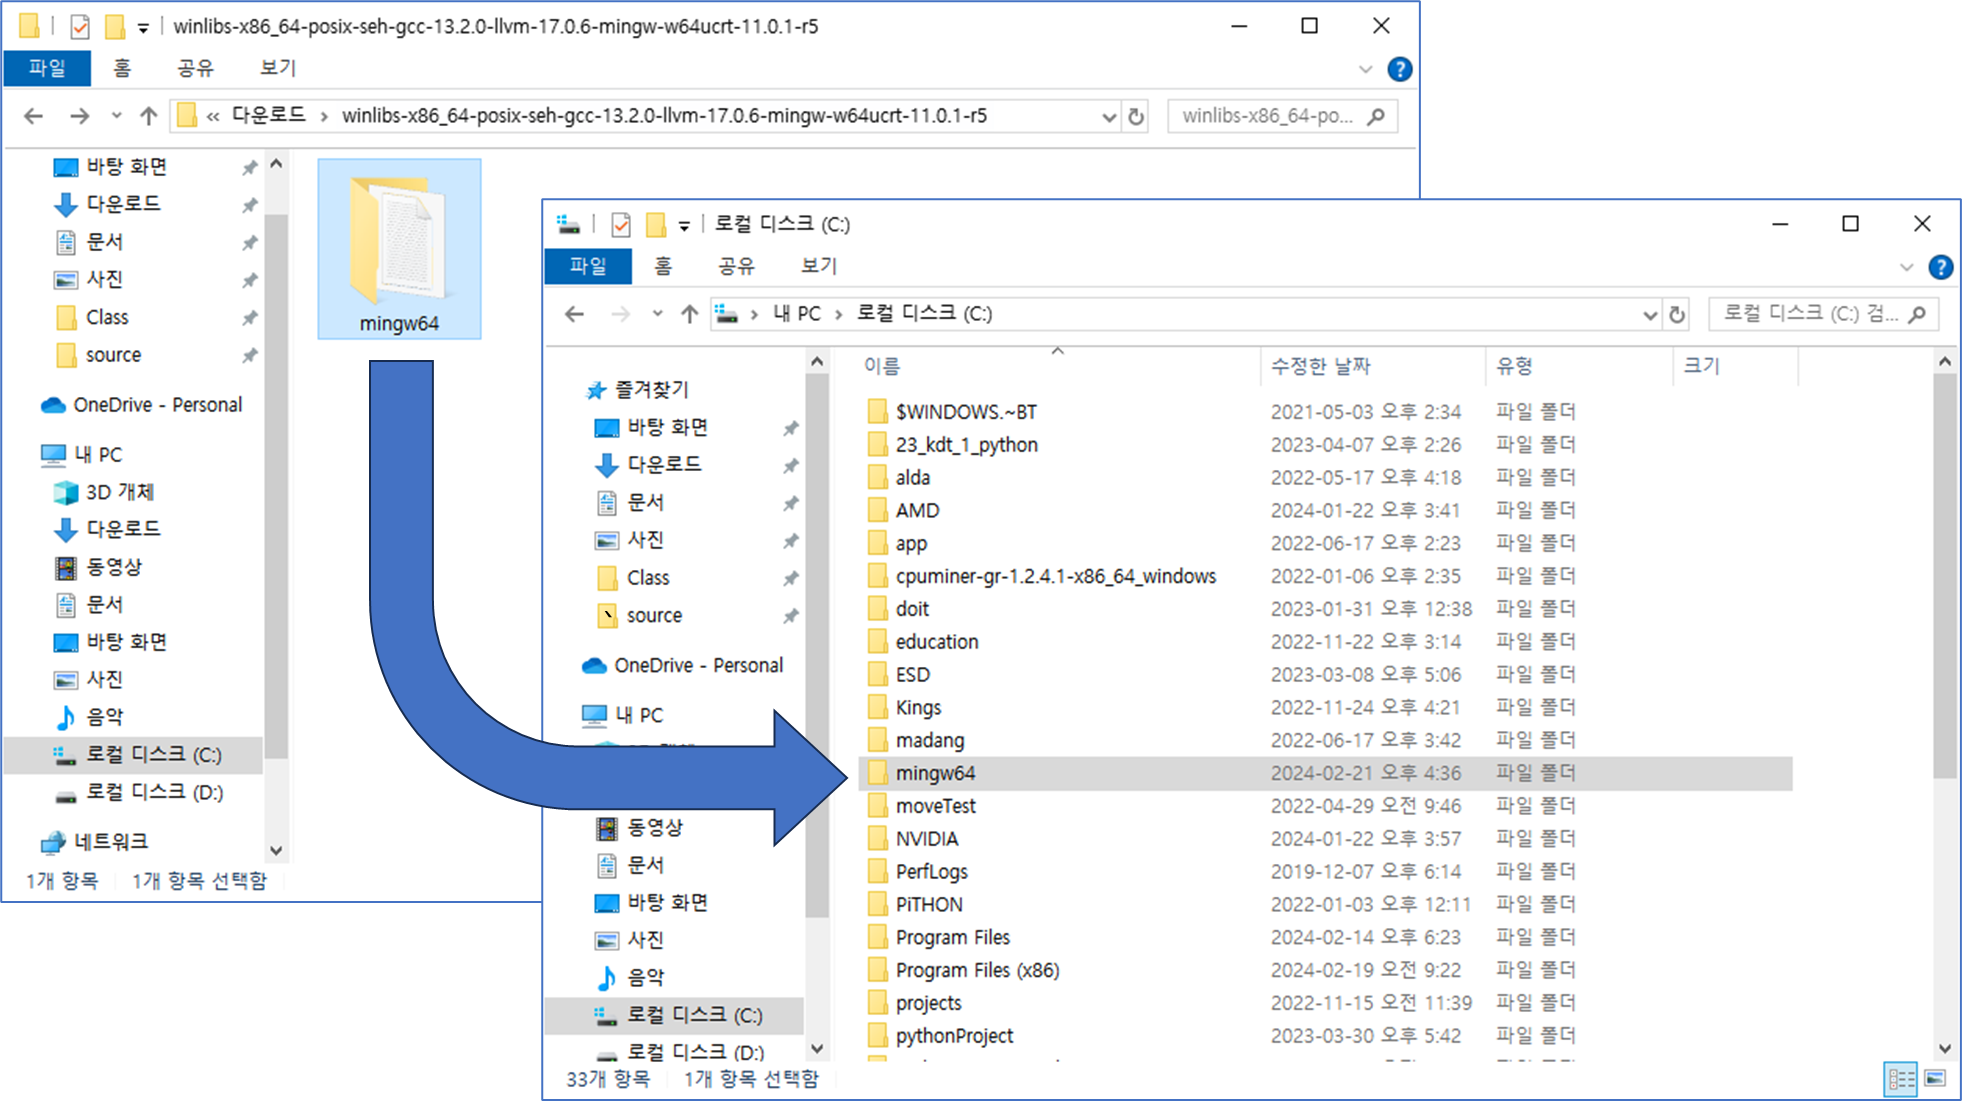Click back arrow in C: drive window

[574, 314]
